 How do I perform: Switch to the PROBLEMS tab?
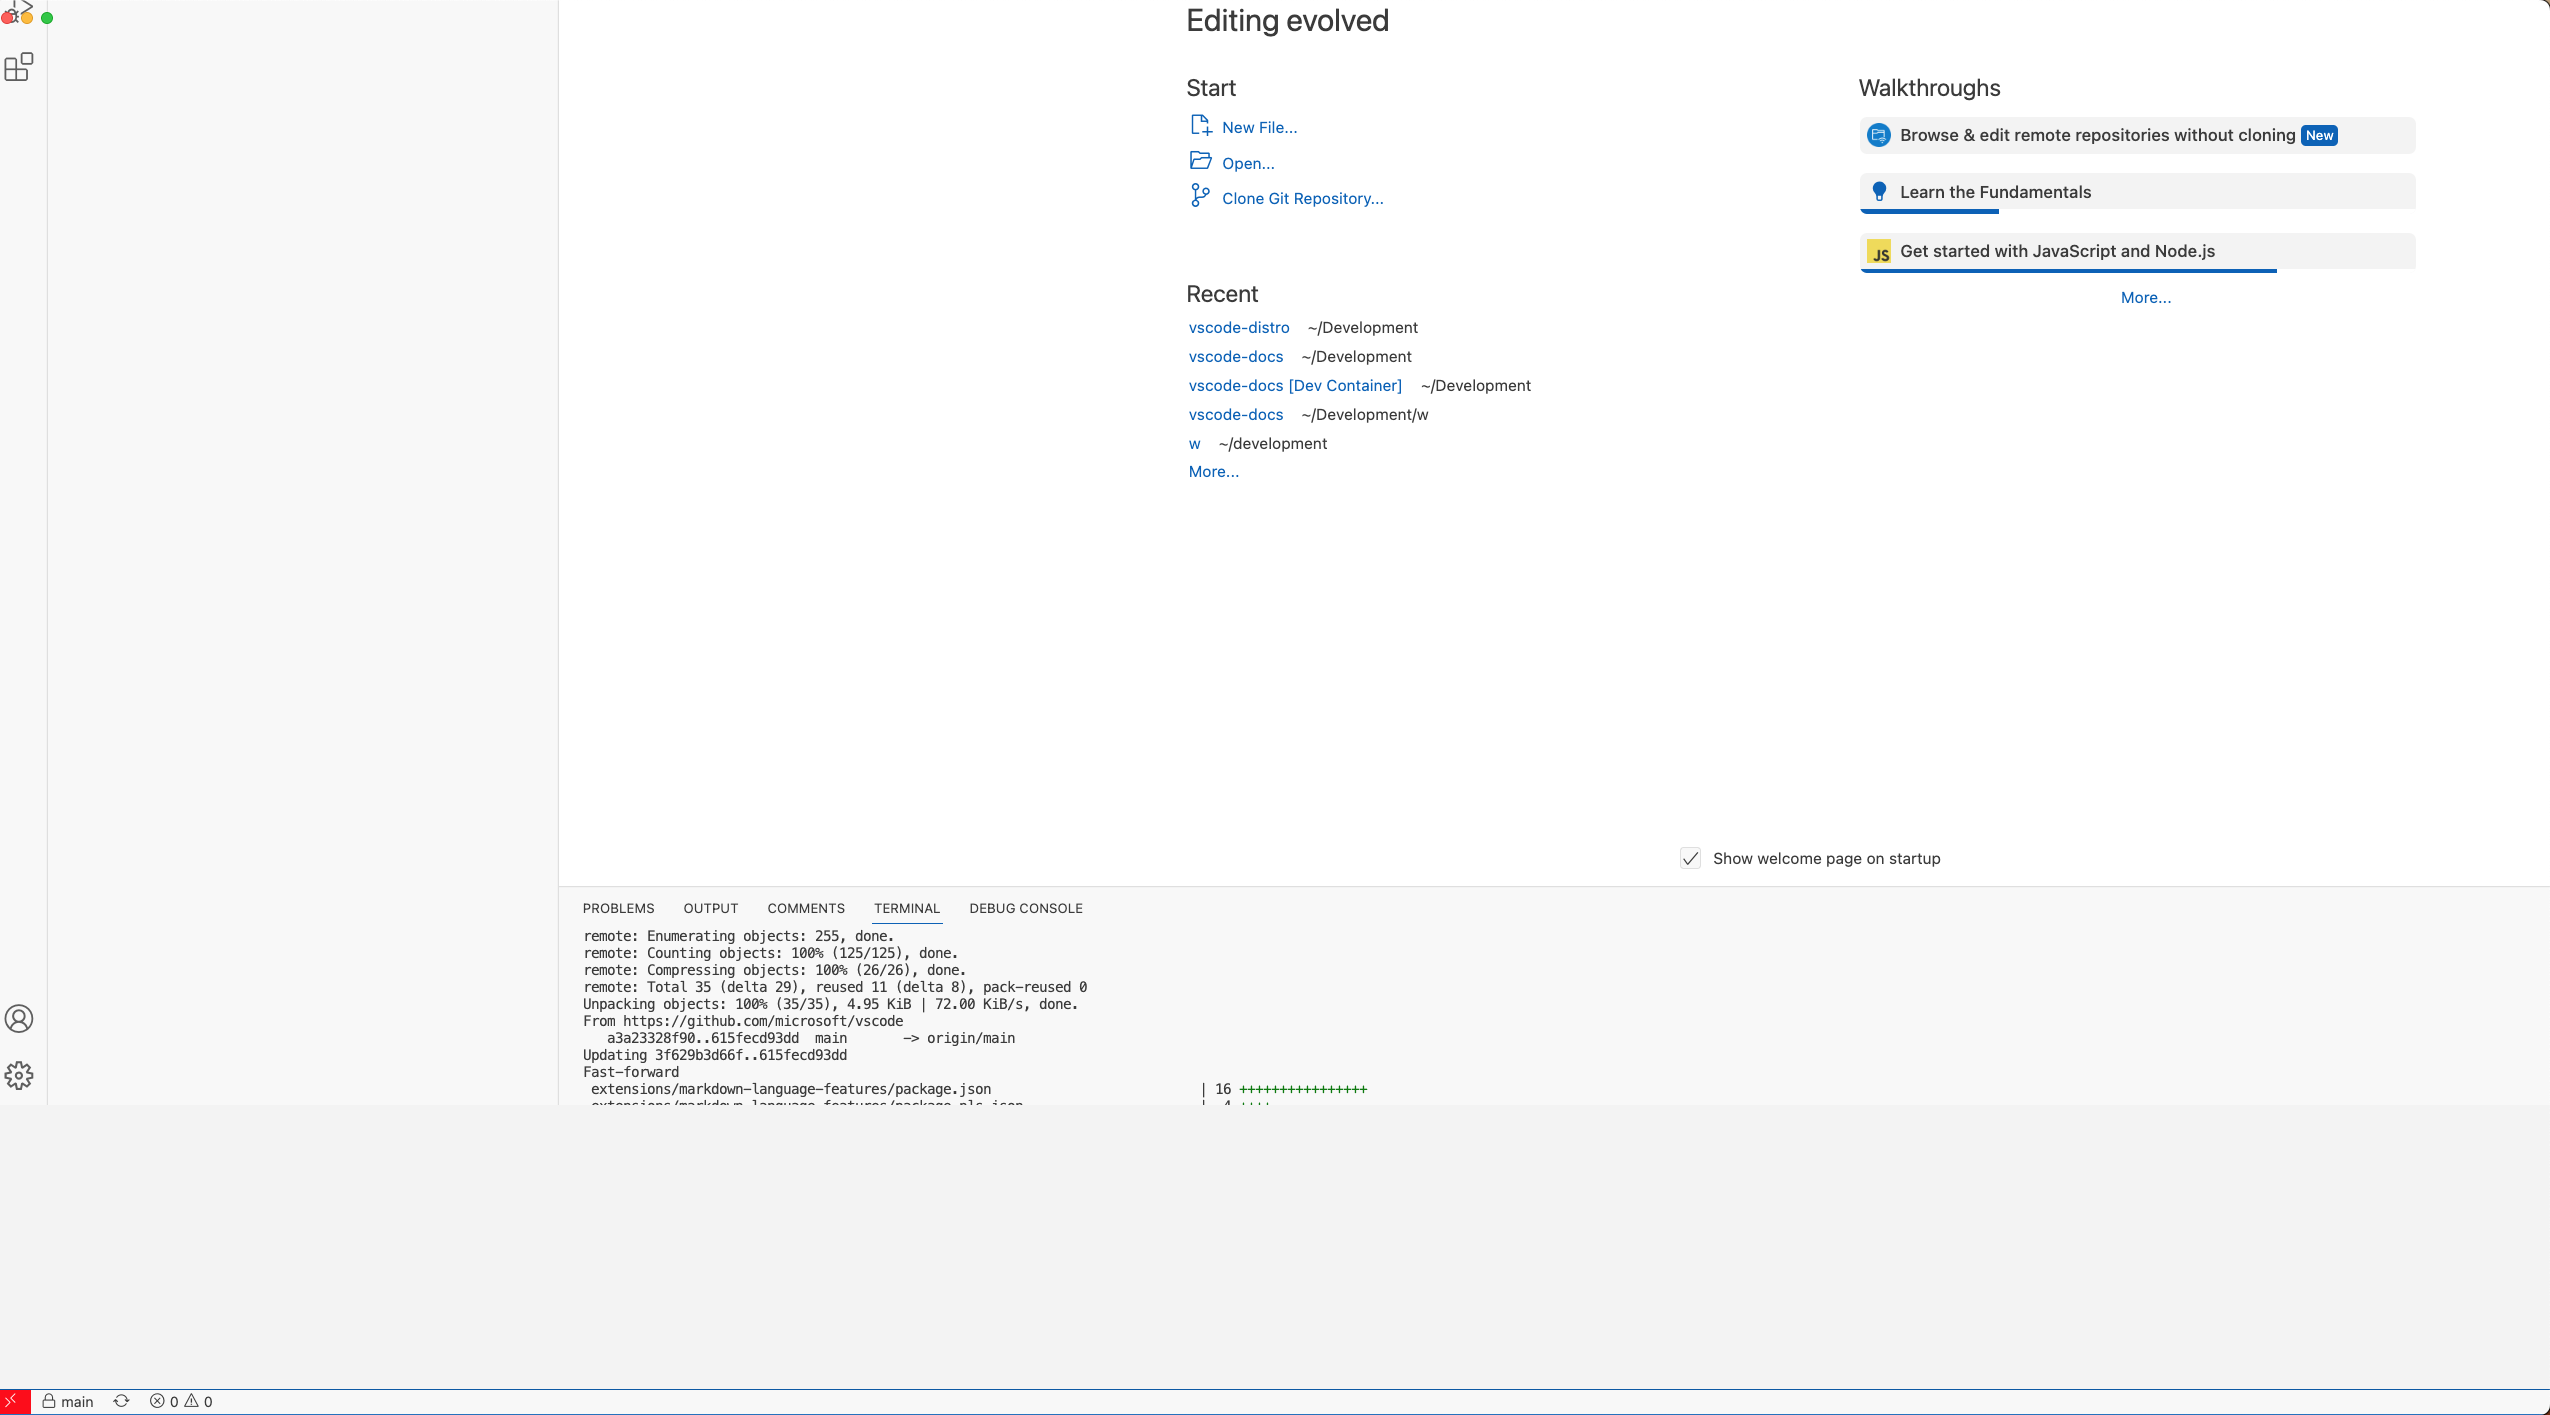(x=617, y=908)
